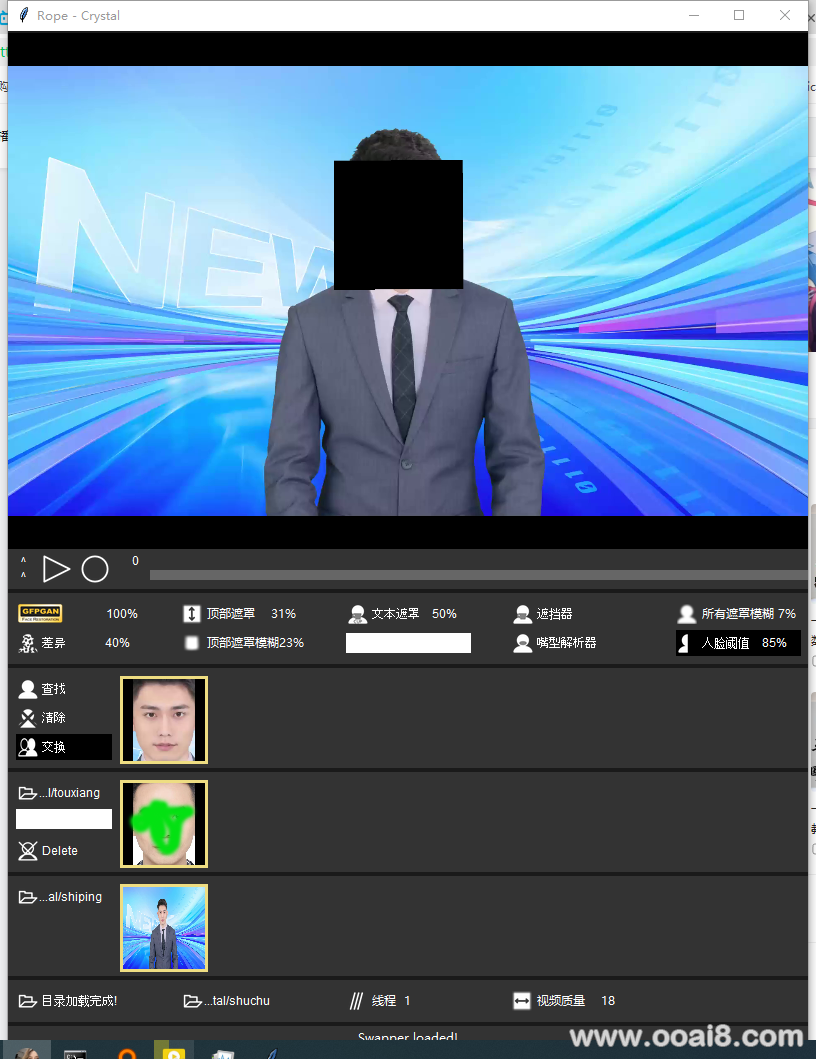
Task: Click the Delete button for source faces
Action: (x=49, y=851)
